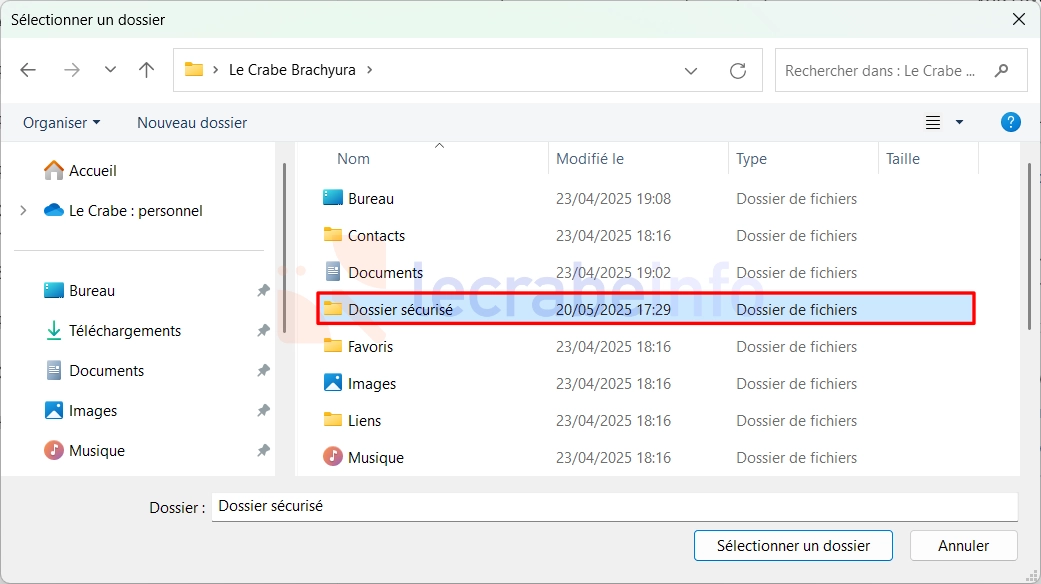Open the Organiser menu
The height and width of the screenshot is (584, 1041).
(61, 123)
